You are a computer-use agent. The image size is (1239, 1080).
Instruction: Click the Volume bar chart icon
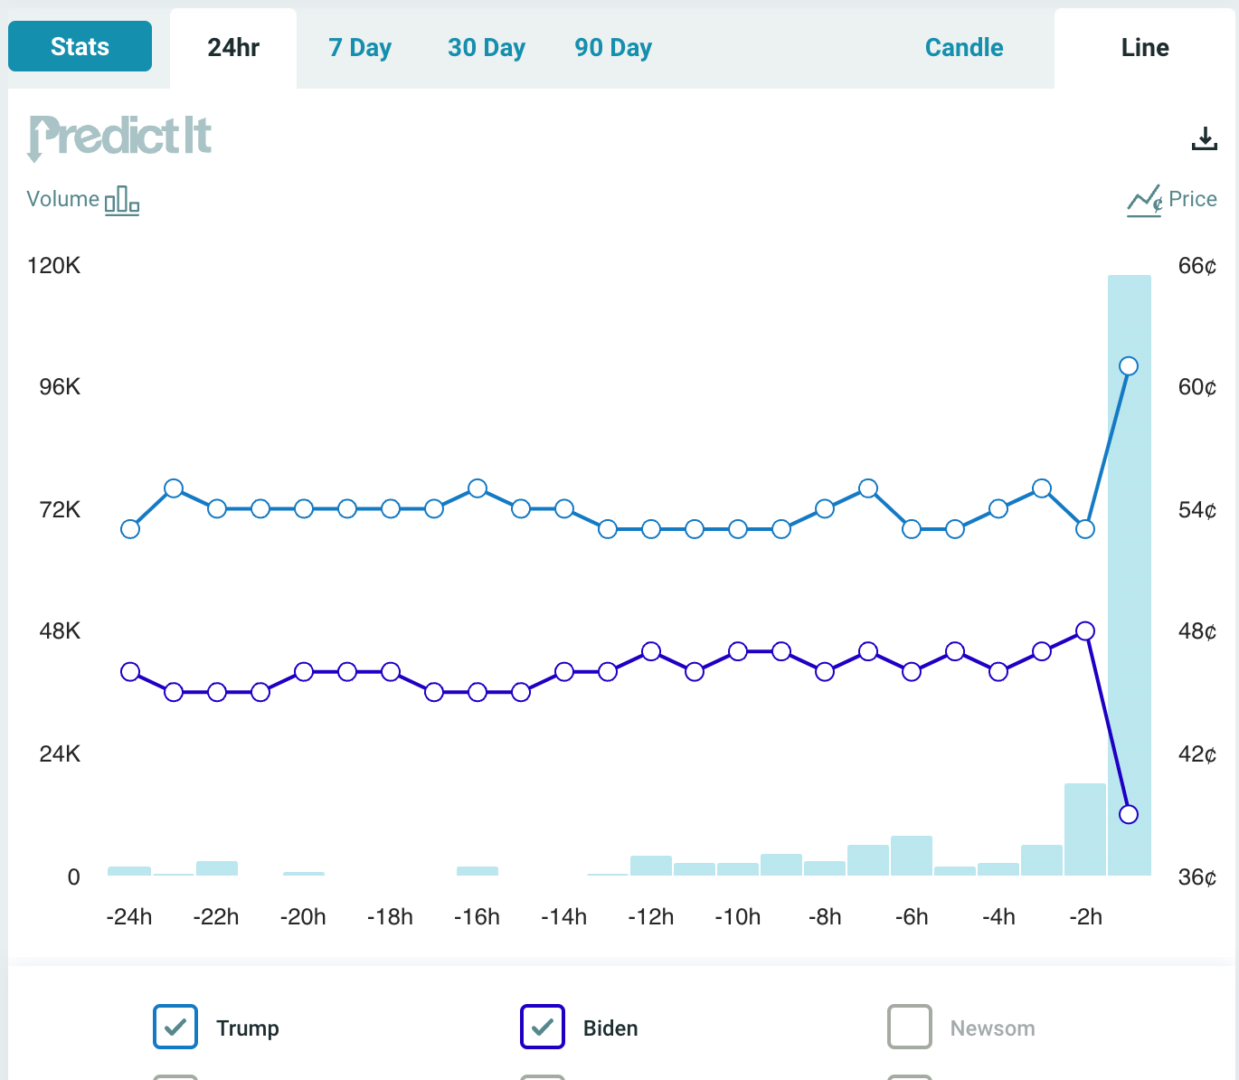(x=121, y=200)
